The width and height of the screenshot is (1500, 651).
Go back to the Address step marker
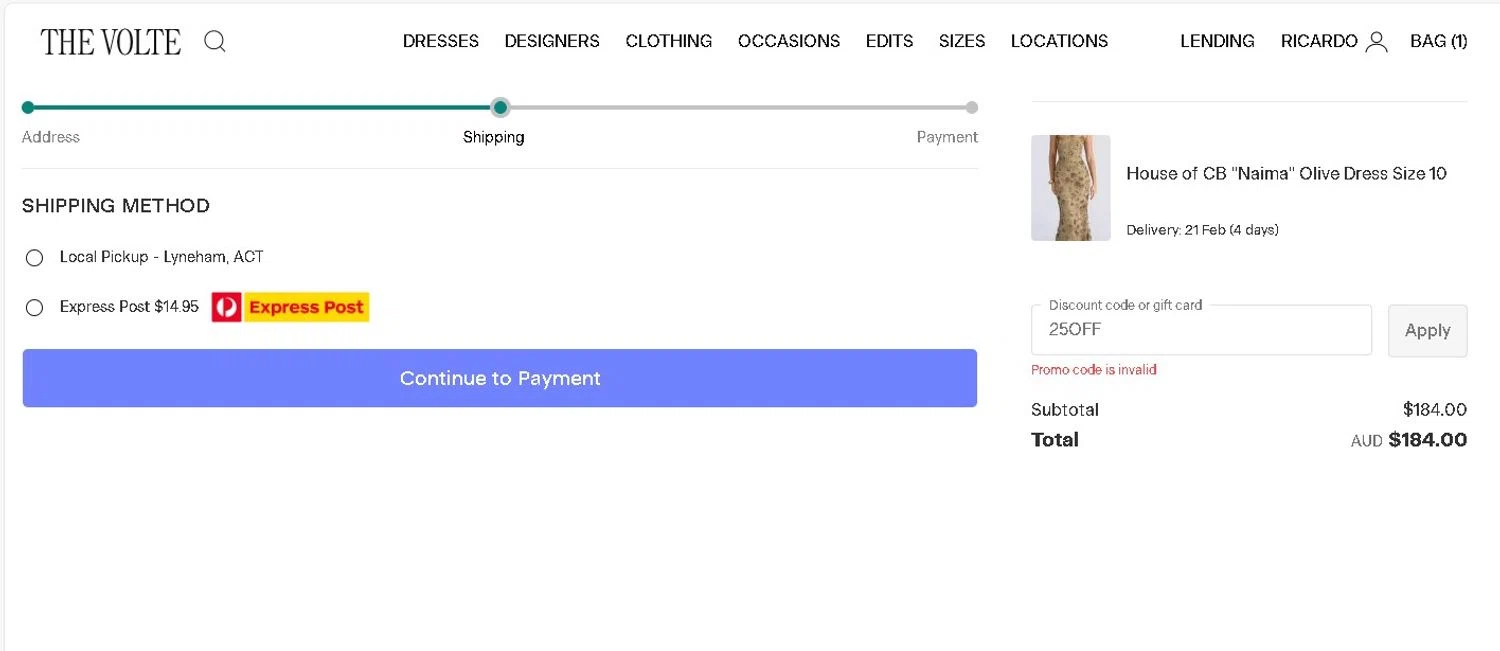pos(28,107)
